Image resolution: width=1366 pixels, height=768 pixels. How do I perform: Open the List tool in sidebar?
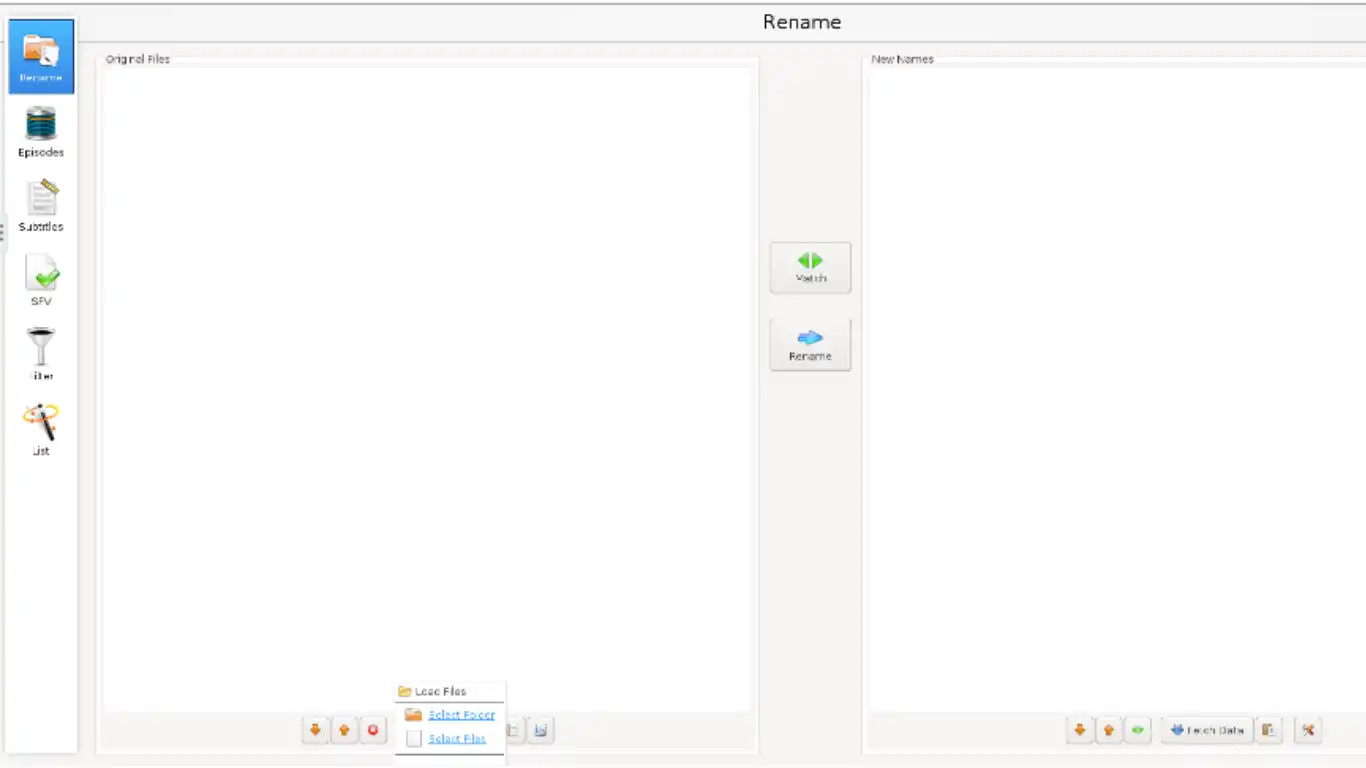tap(41, 429)
